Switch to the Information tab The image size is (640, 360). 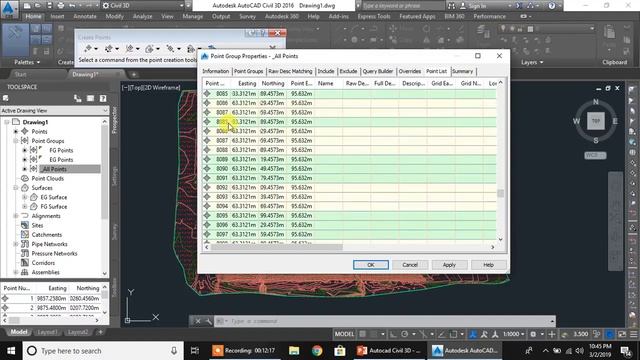coord(216,71)
